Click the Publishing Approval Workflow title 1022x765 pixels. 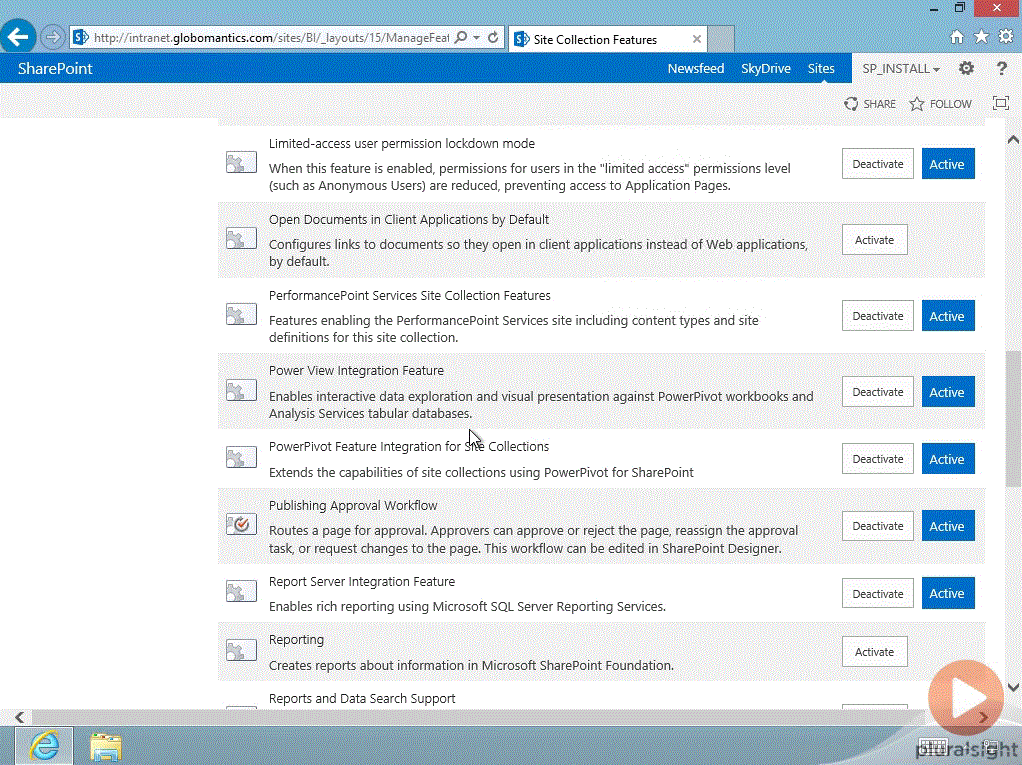[353, 506]
